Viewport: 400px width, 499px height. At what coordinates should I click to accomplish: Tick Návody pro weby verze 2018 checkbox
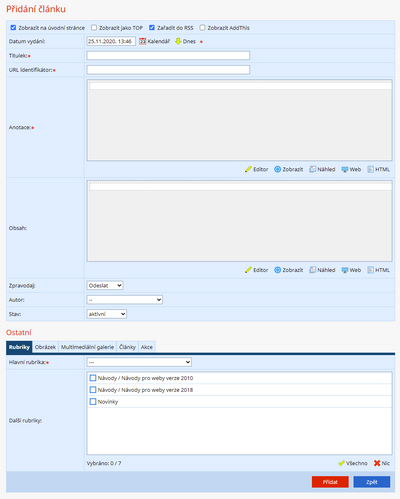pyautogui.click(x=93, y=390)
